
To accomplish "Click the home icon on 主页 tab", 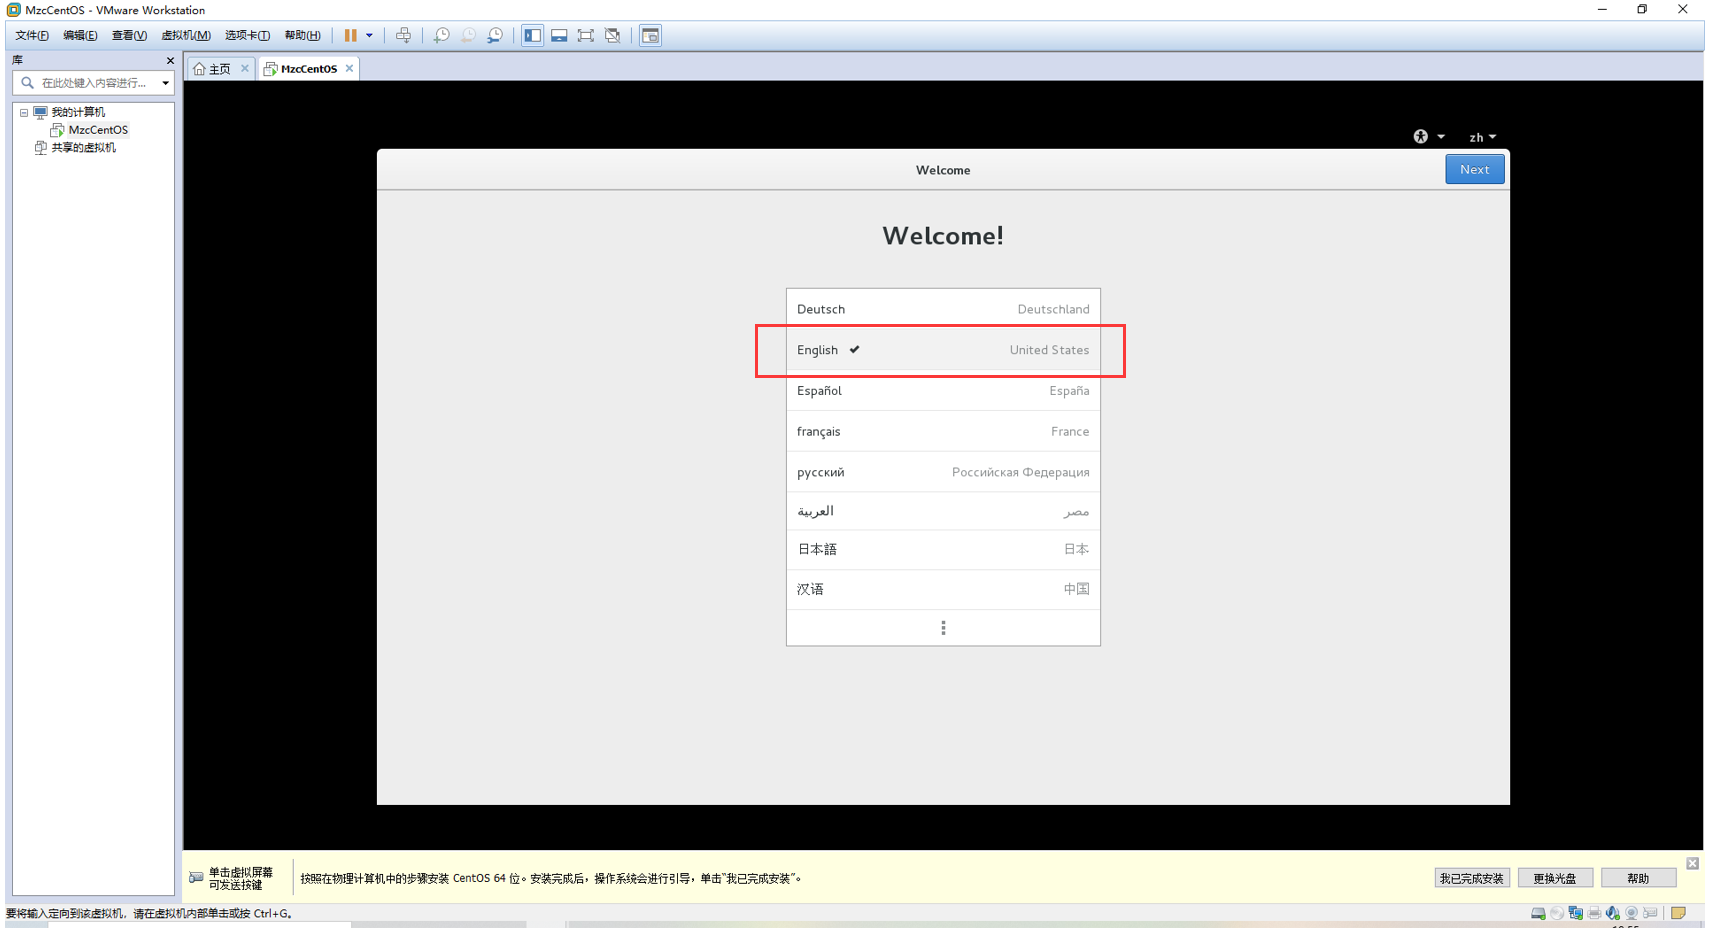I will point(199,69).
